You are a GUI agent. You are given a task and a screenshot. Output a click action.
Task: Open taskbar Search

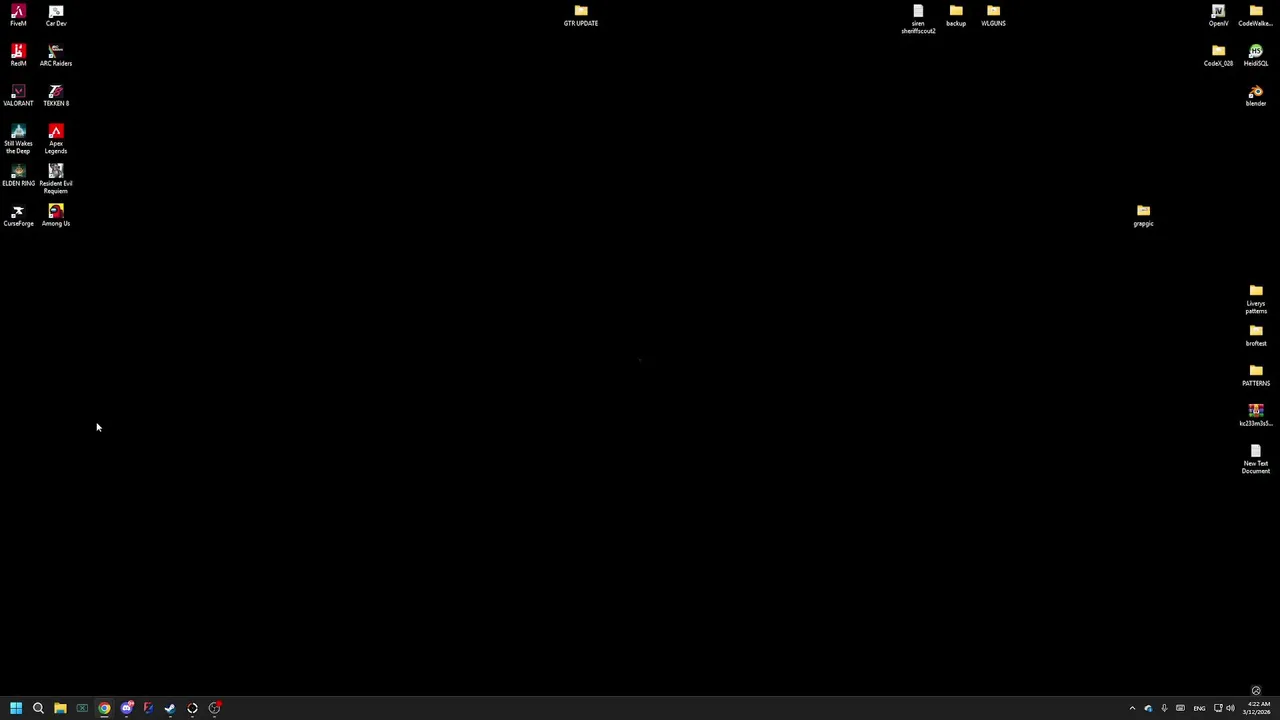[38, 708]
